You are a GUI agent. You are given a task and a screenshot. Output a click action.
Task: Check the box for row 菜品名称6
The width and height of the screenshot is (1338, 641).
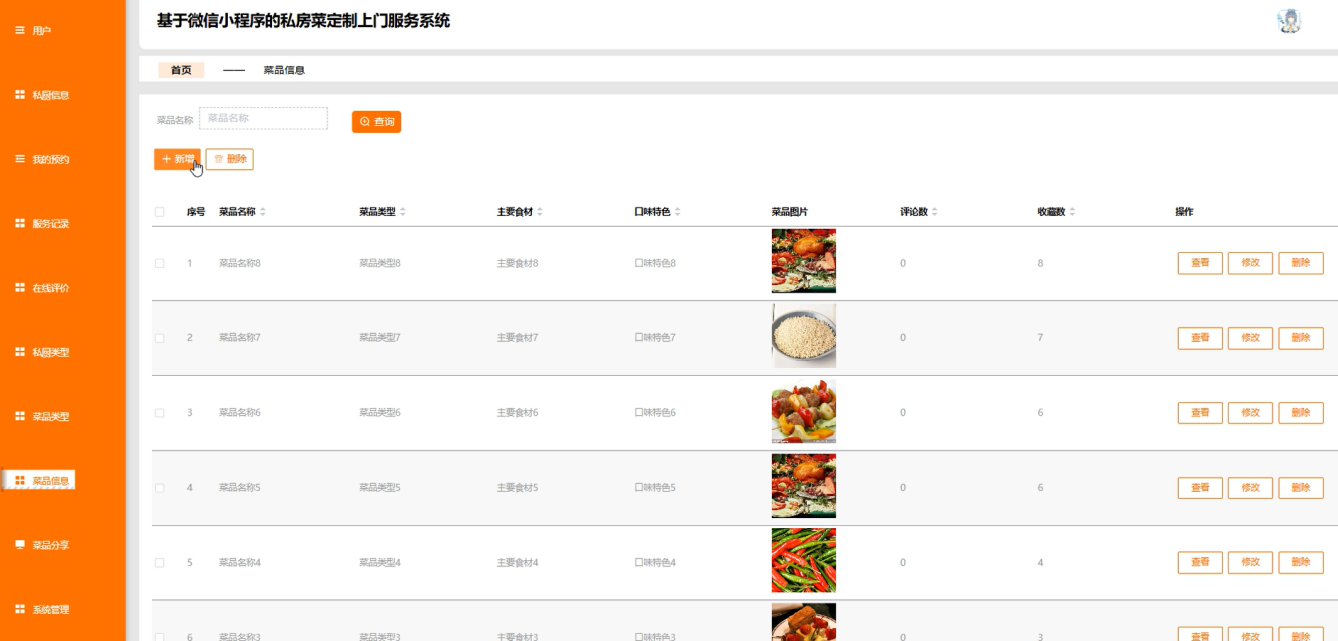tap(159, 413)
